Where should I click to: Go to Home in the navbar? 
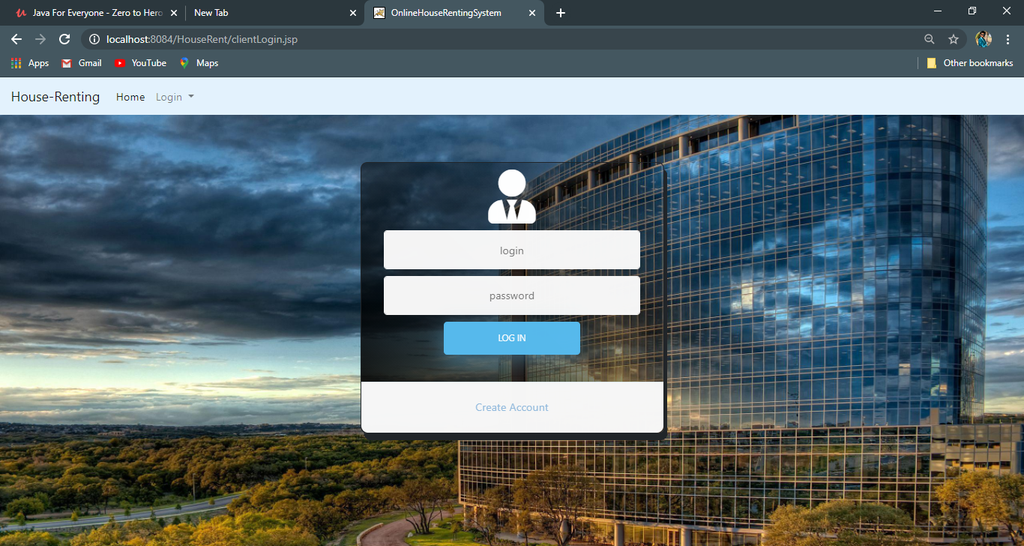(x=131, y=97)
